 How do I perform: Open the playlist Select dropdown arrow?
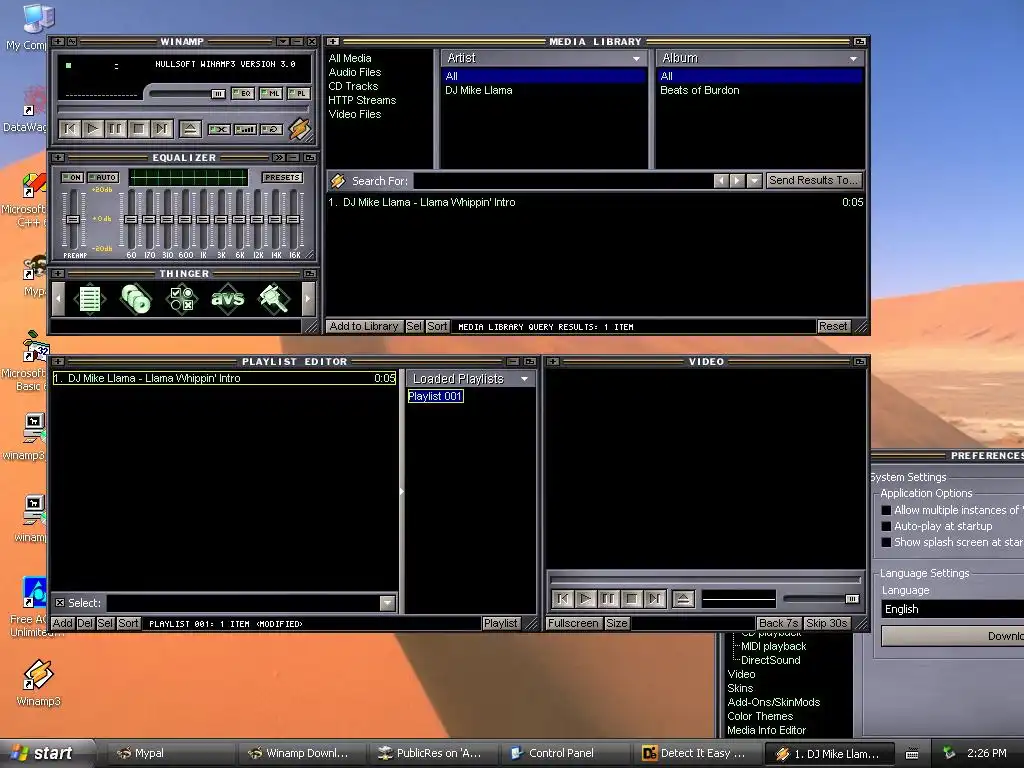387,603
